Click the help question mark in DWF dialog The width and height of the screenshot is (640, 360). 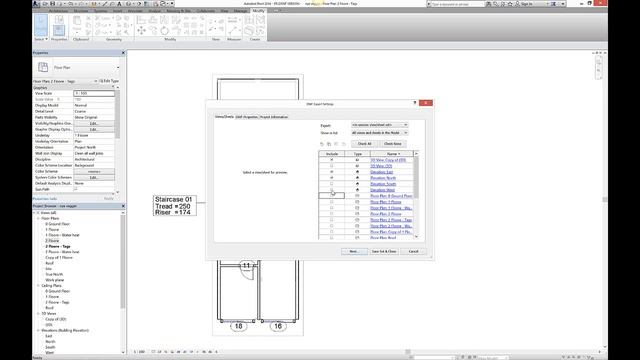click(x=415, y=103)
